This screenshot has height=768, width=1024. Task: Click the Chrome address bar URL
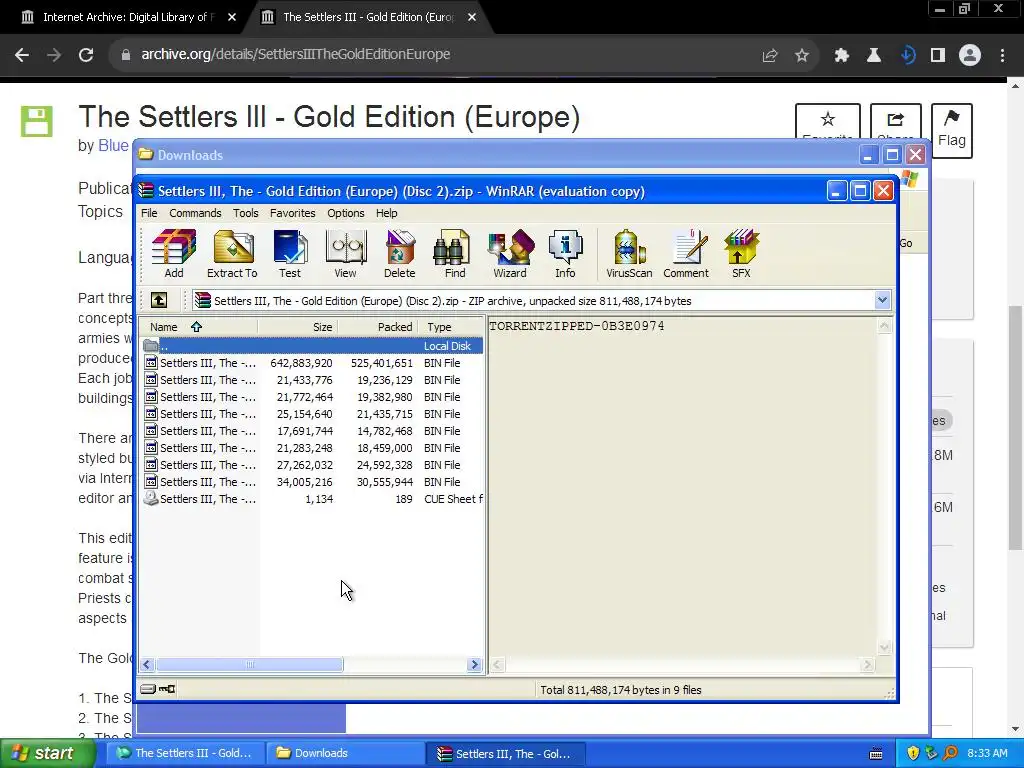click(296, 54)
